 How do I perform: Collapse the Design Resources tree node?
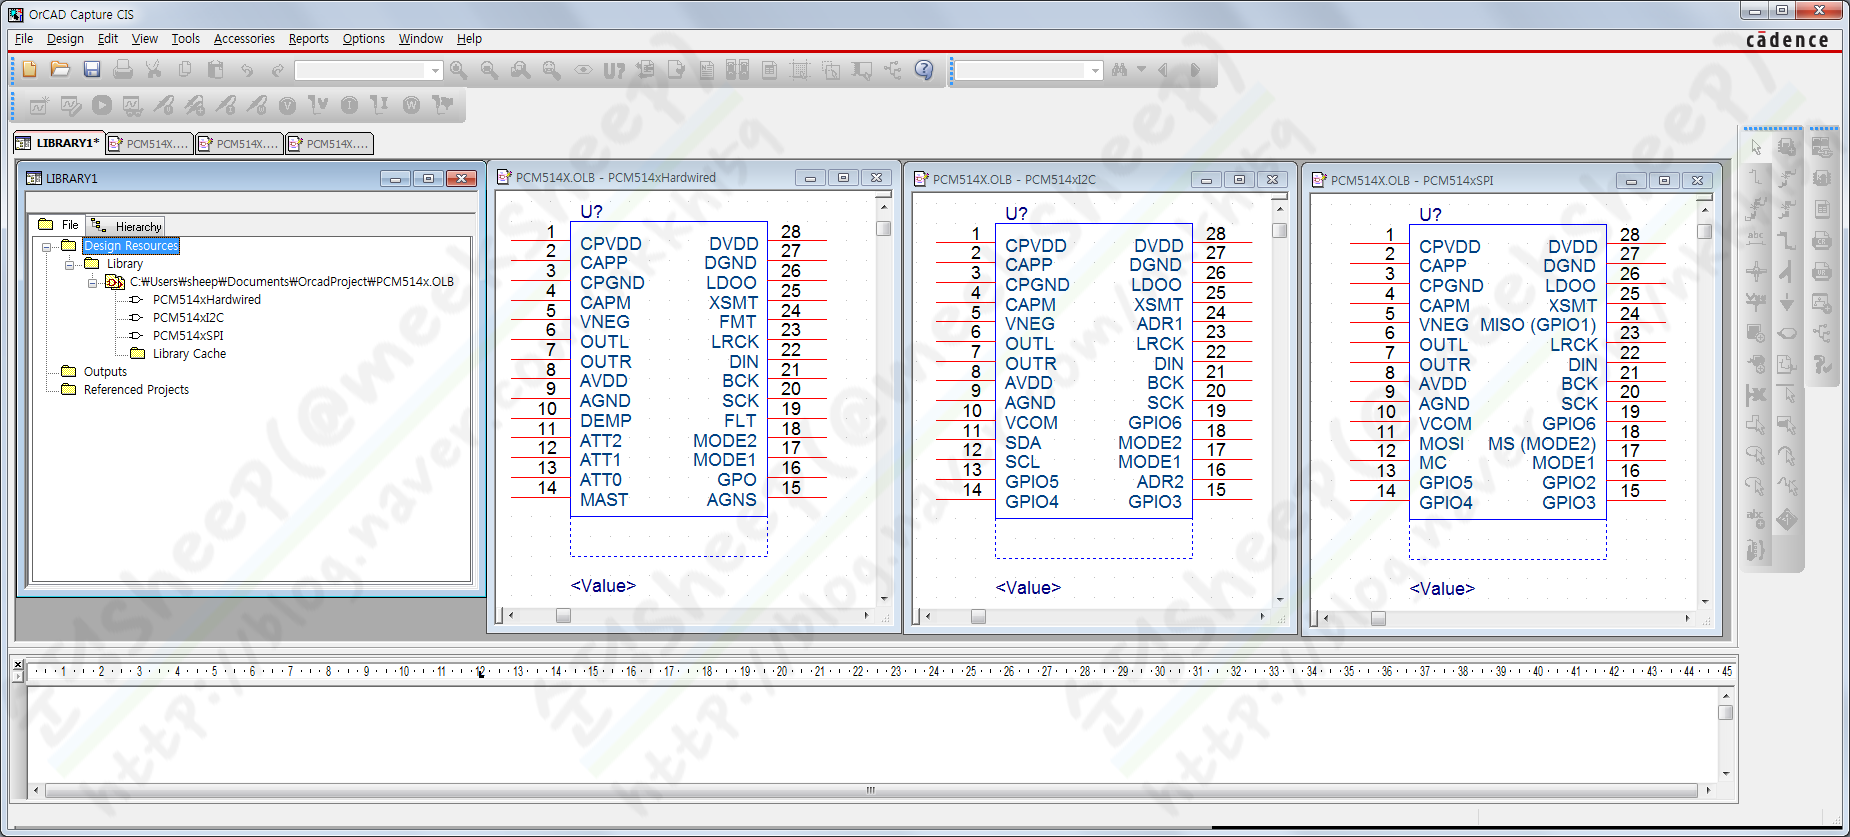click(47, 246)
